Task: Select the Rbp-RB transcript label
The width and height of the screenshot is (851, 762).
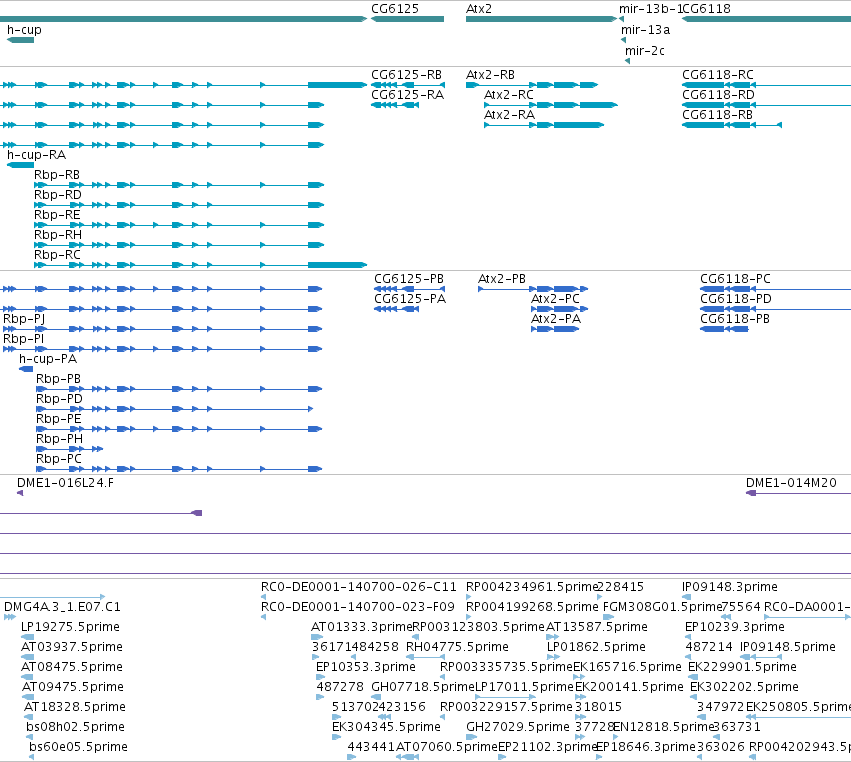Action: coord(56,175)
